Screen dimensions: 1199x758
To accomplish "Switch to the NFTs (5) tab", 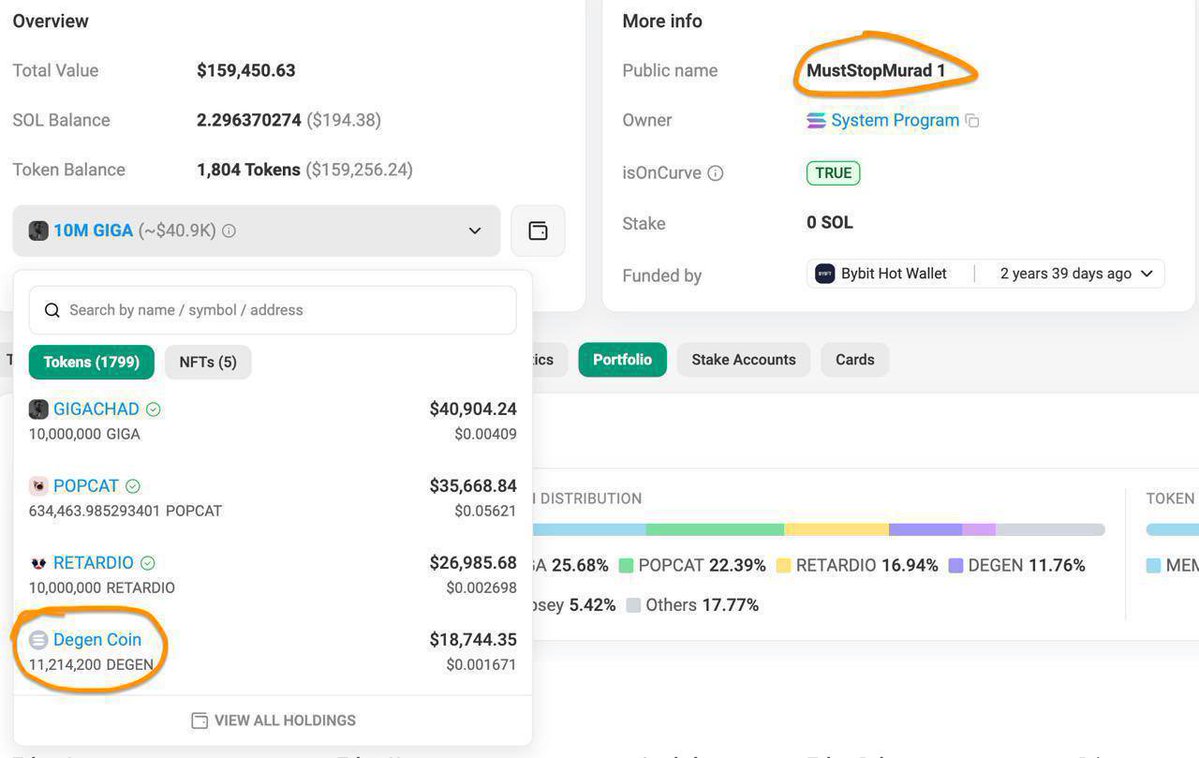I will [208, 362].
